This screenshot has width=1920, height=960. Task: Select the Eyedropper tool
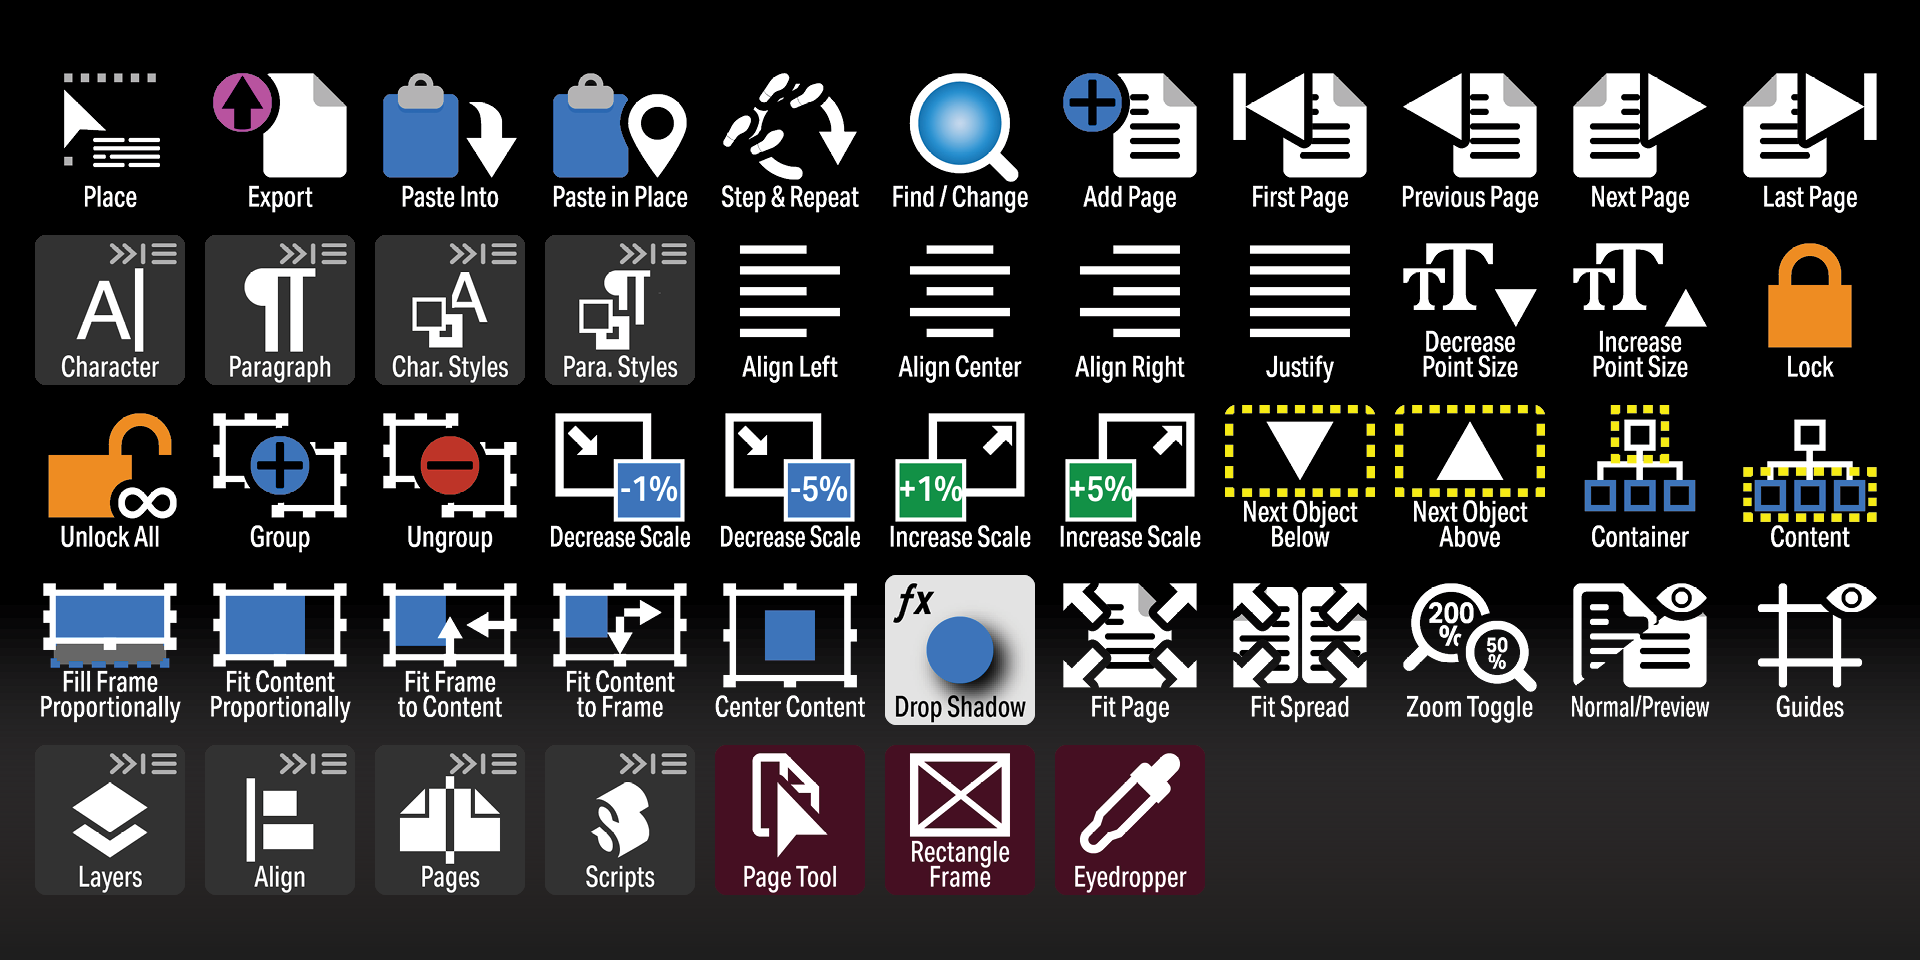pyautogui.click(x=1130, y=820)
